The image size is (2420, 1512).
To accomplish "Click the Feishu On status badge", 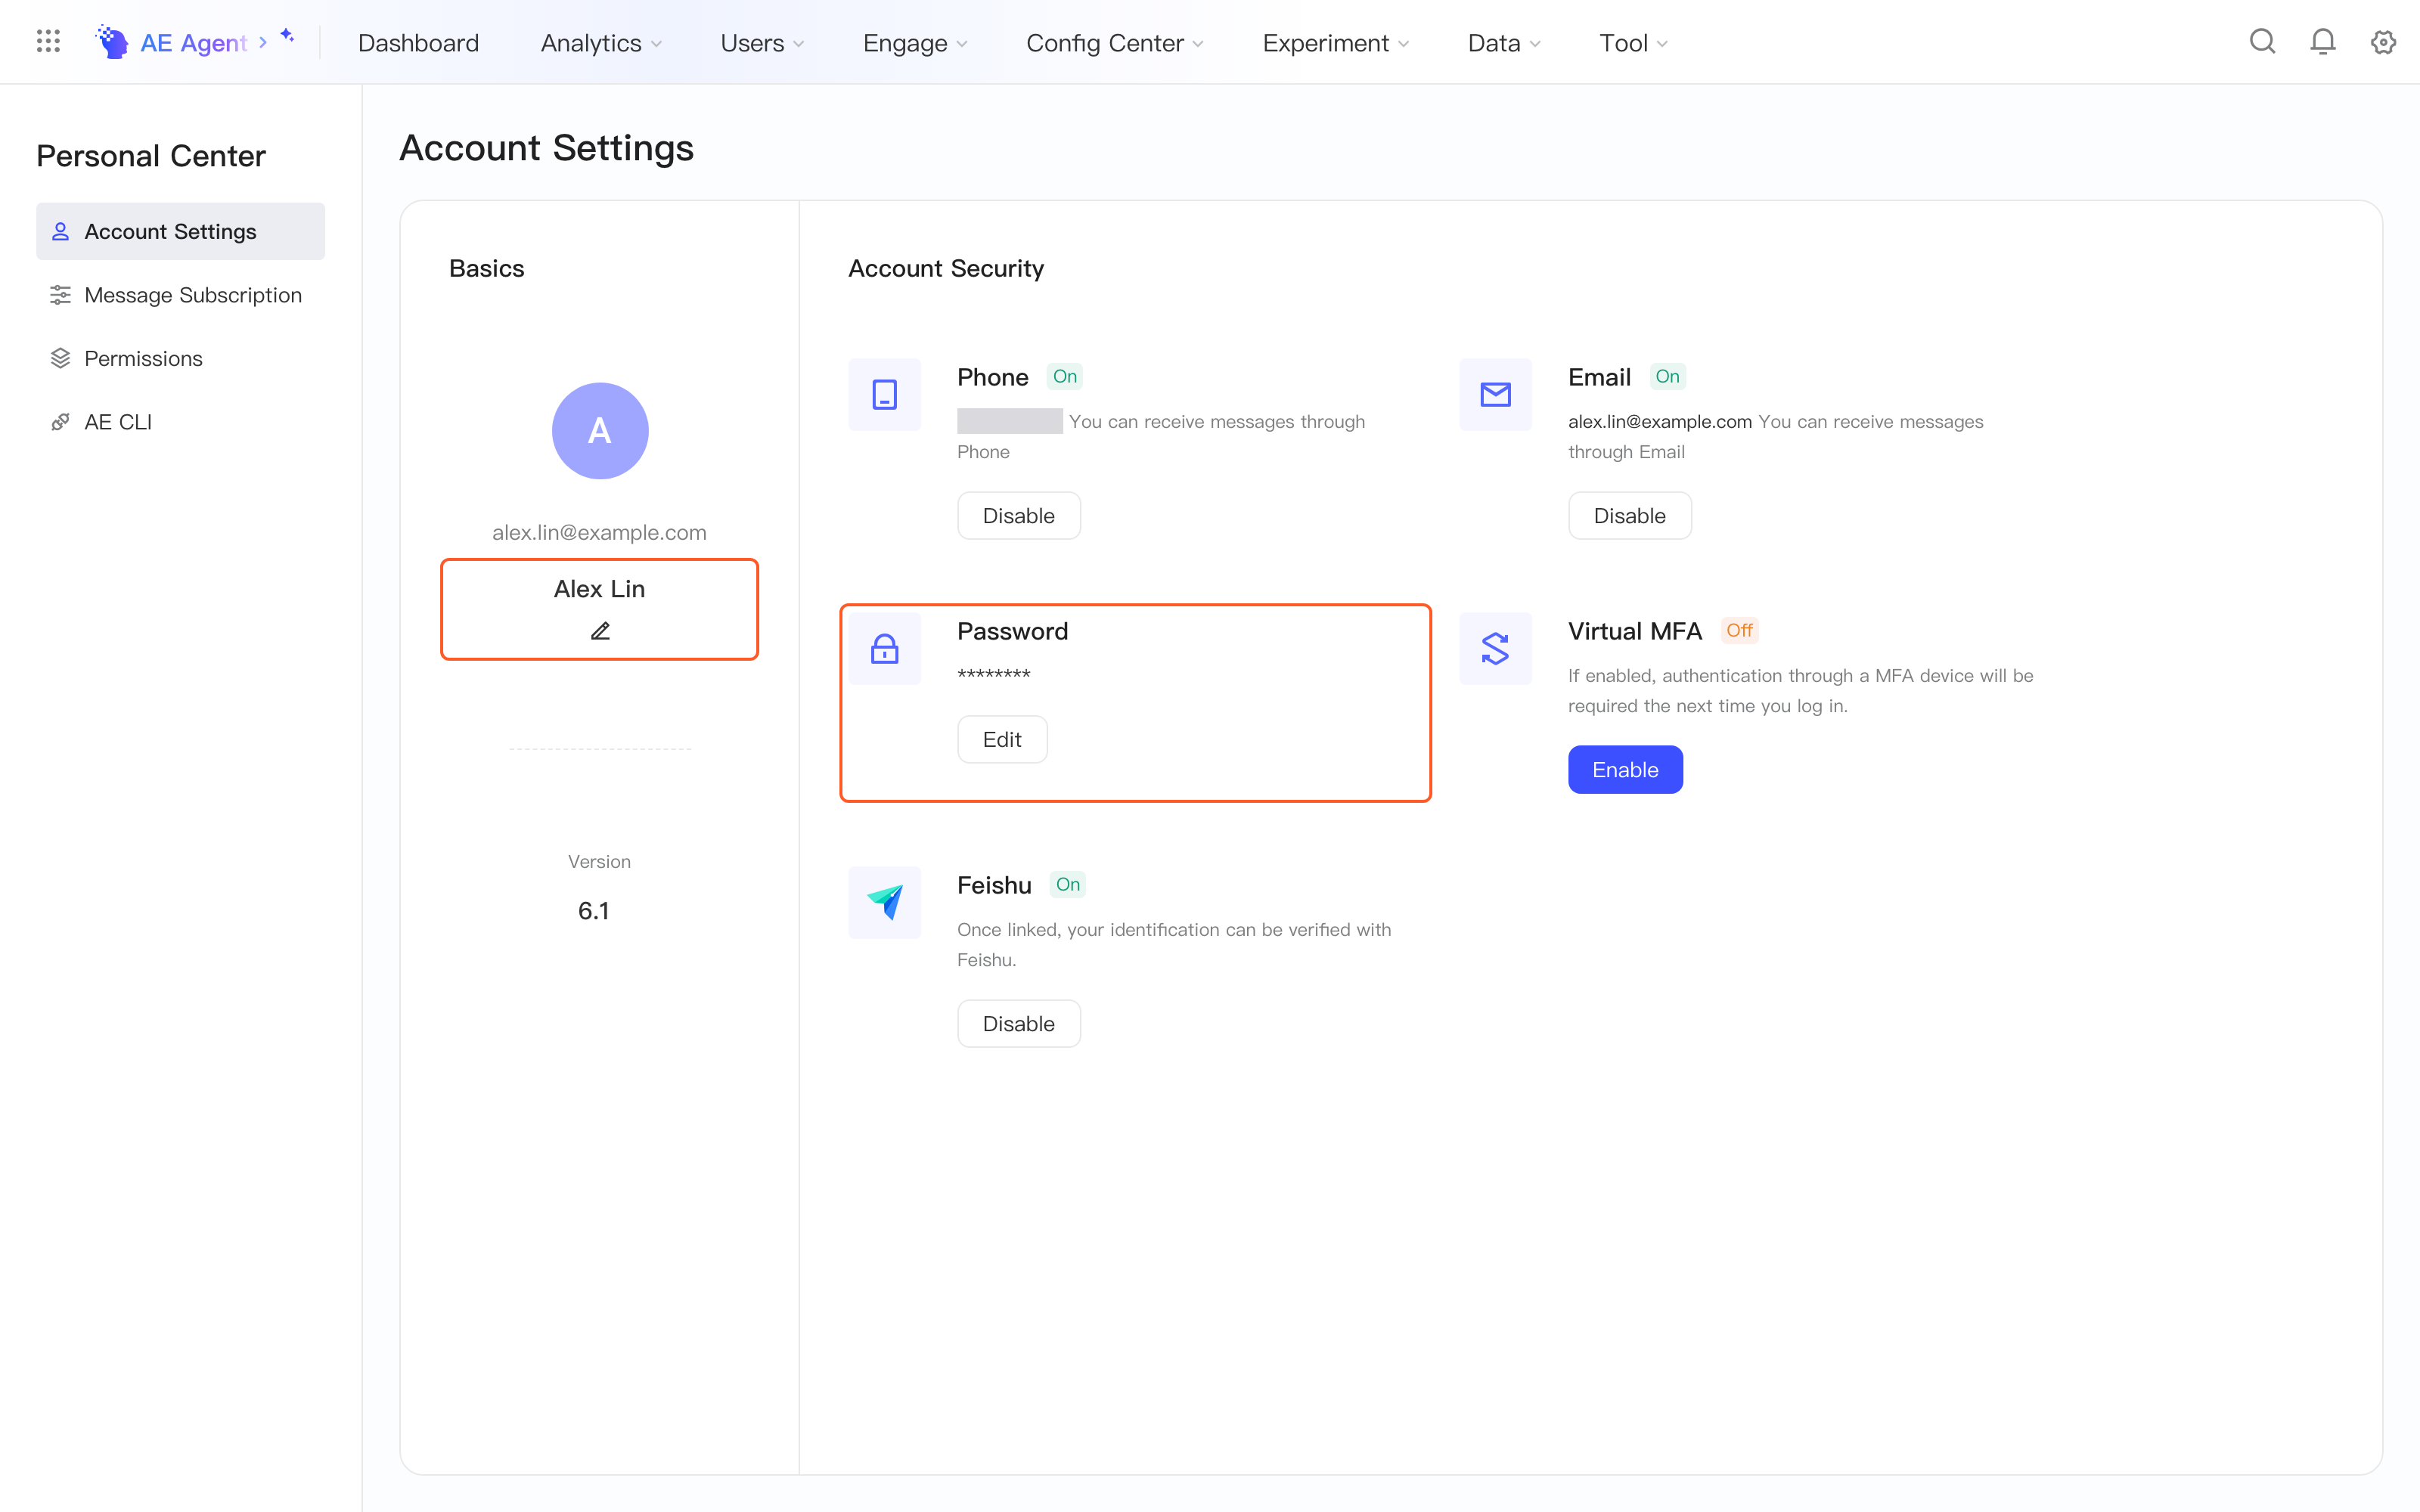I will pos(1068,885).
